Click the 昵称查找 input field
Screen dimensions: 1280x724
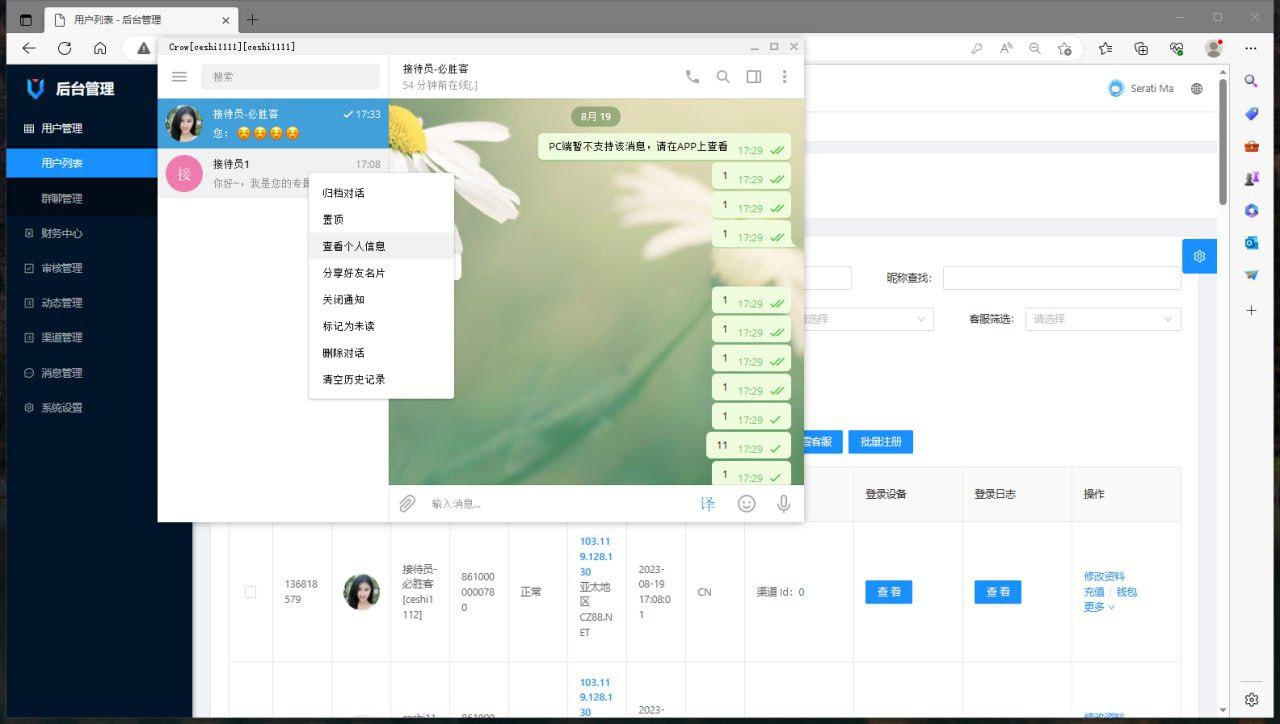1061,278
